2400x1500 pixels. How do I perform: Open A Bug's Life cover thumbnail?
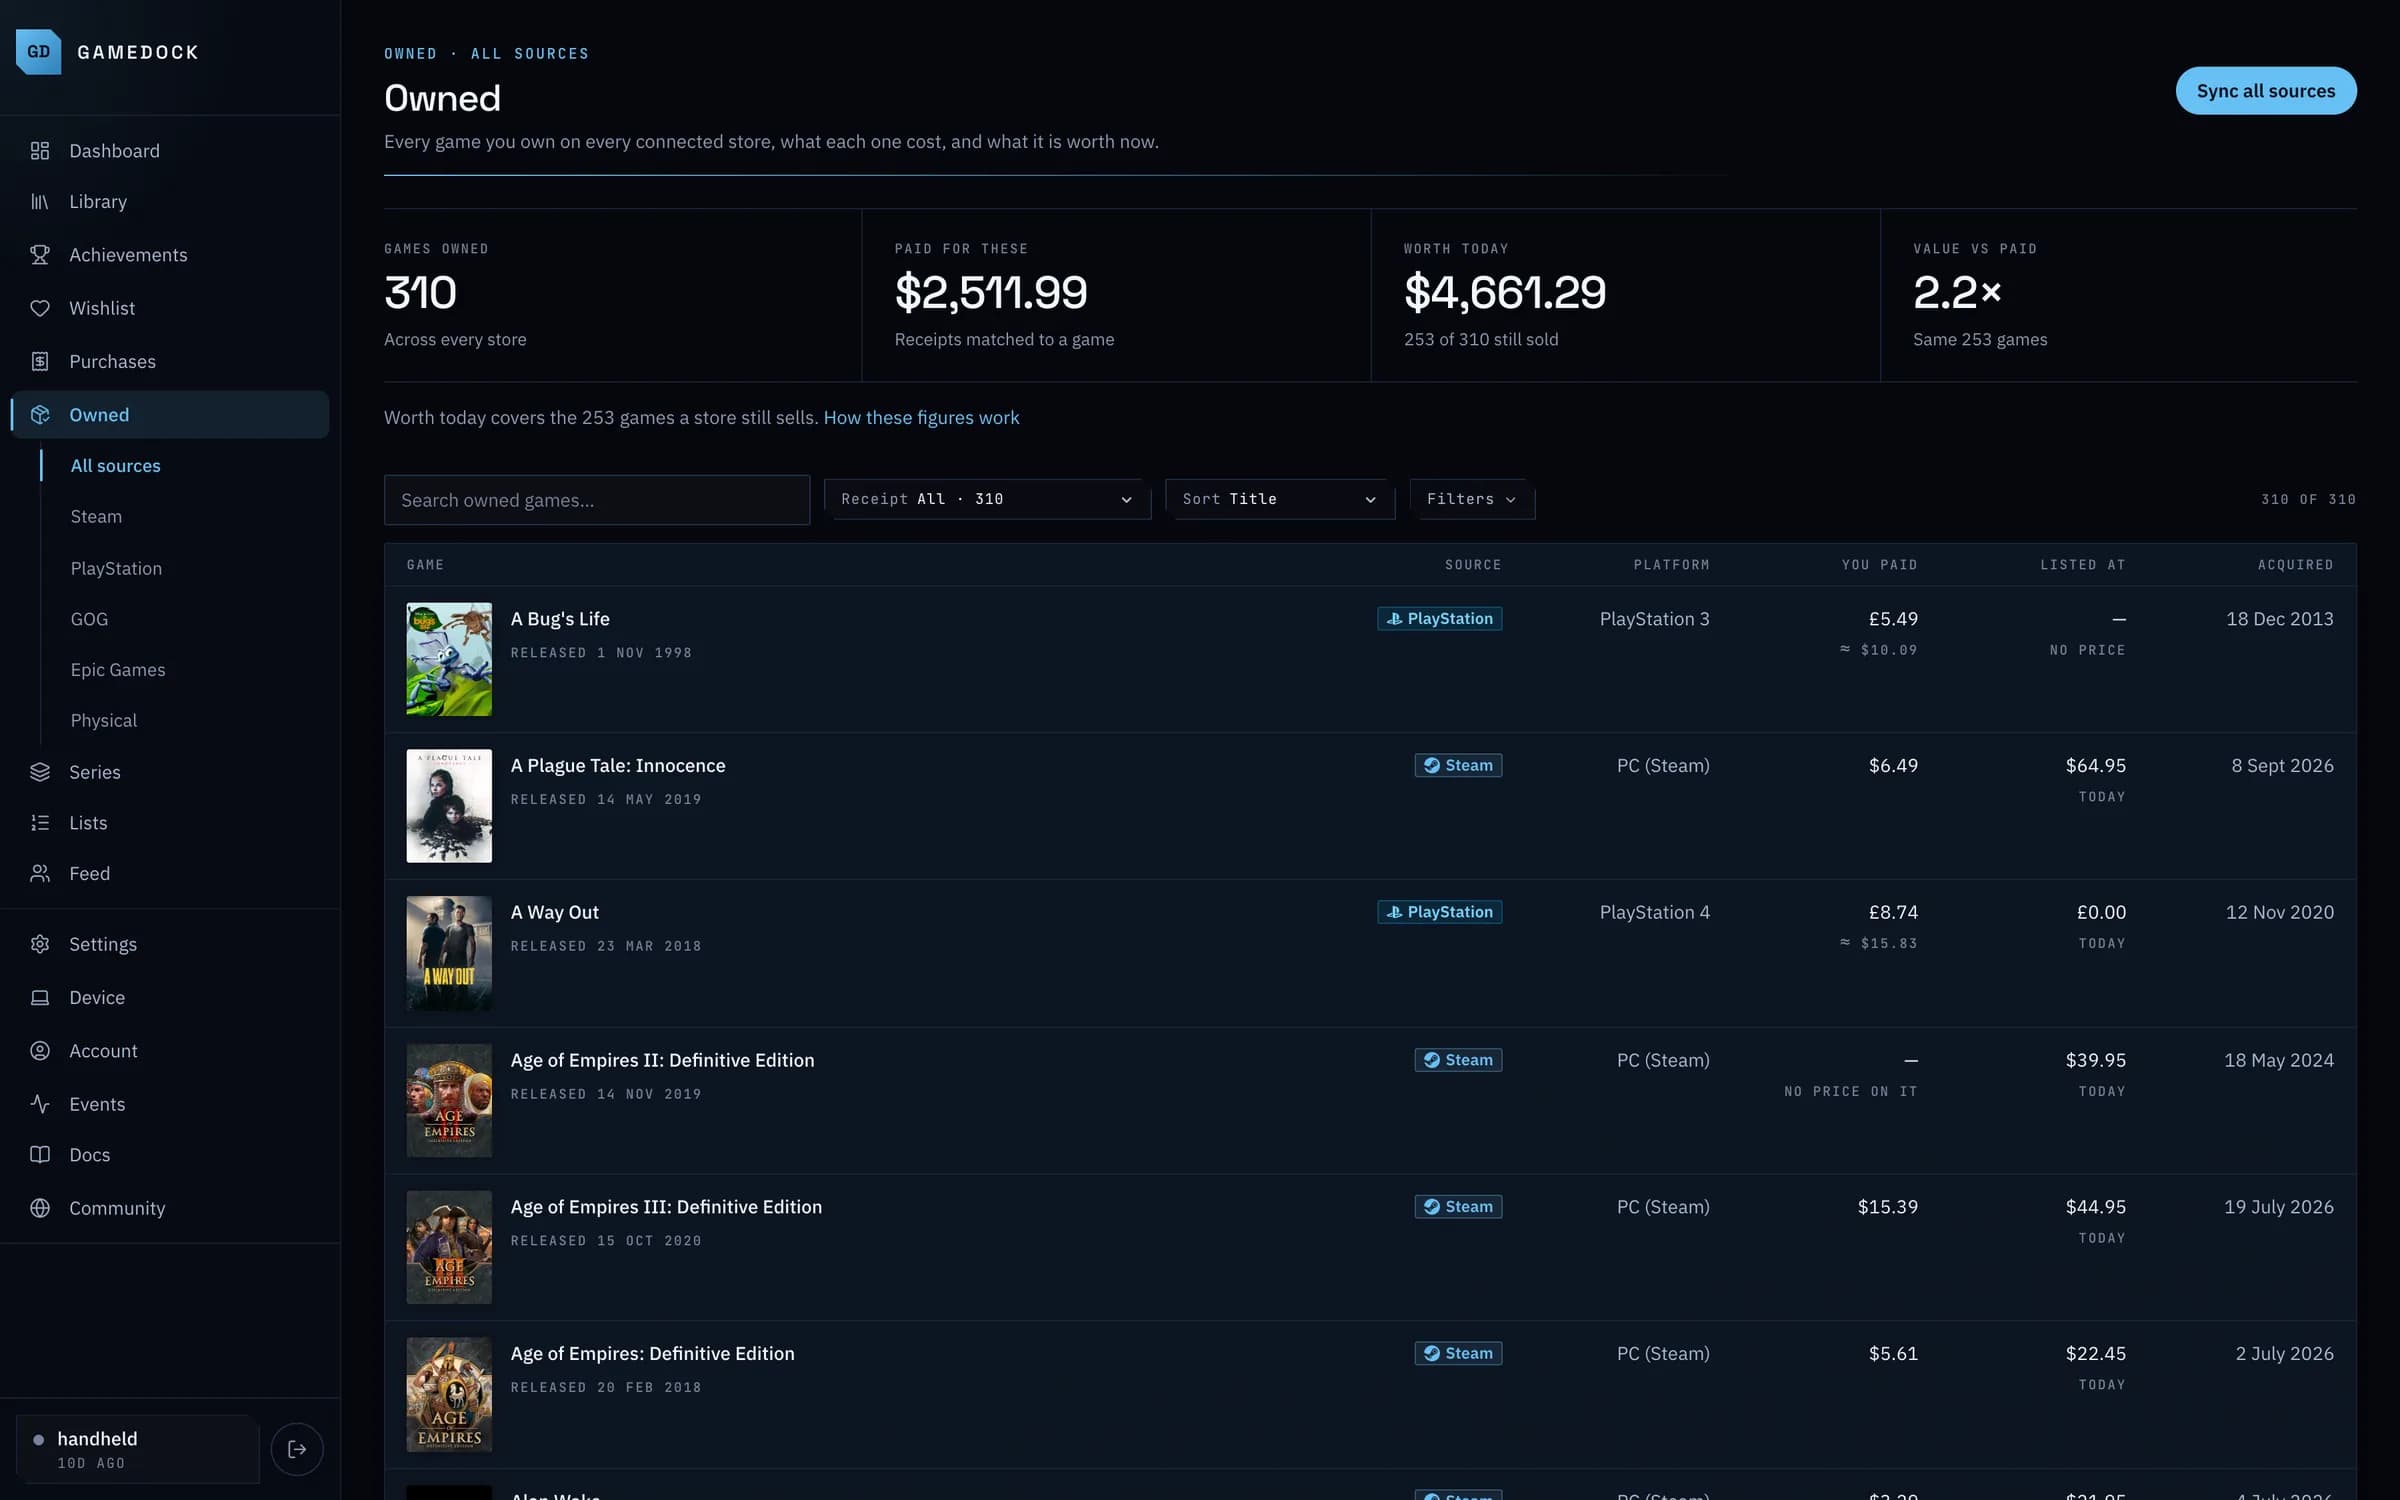pyautogui.click(x=449, y=659)
